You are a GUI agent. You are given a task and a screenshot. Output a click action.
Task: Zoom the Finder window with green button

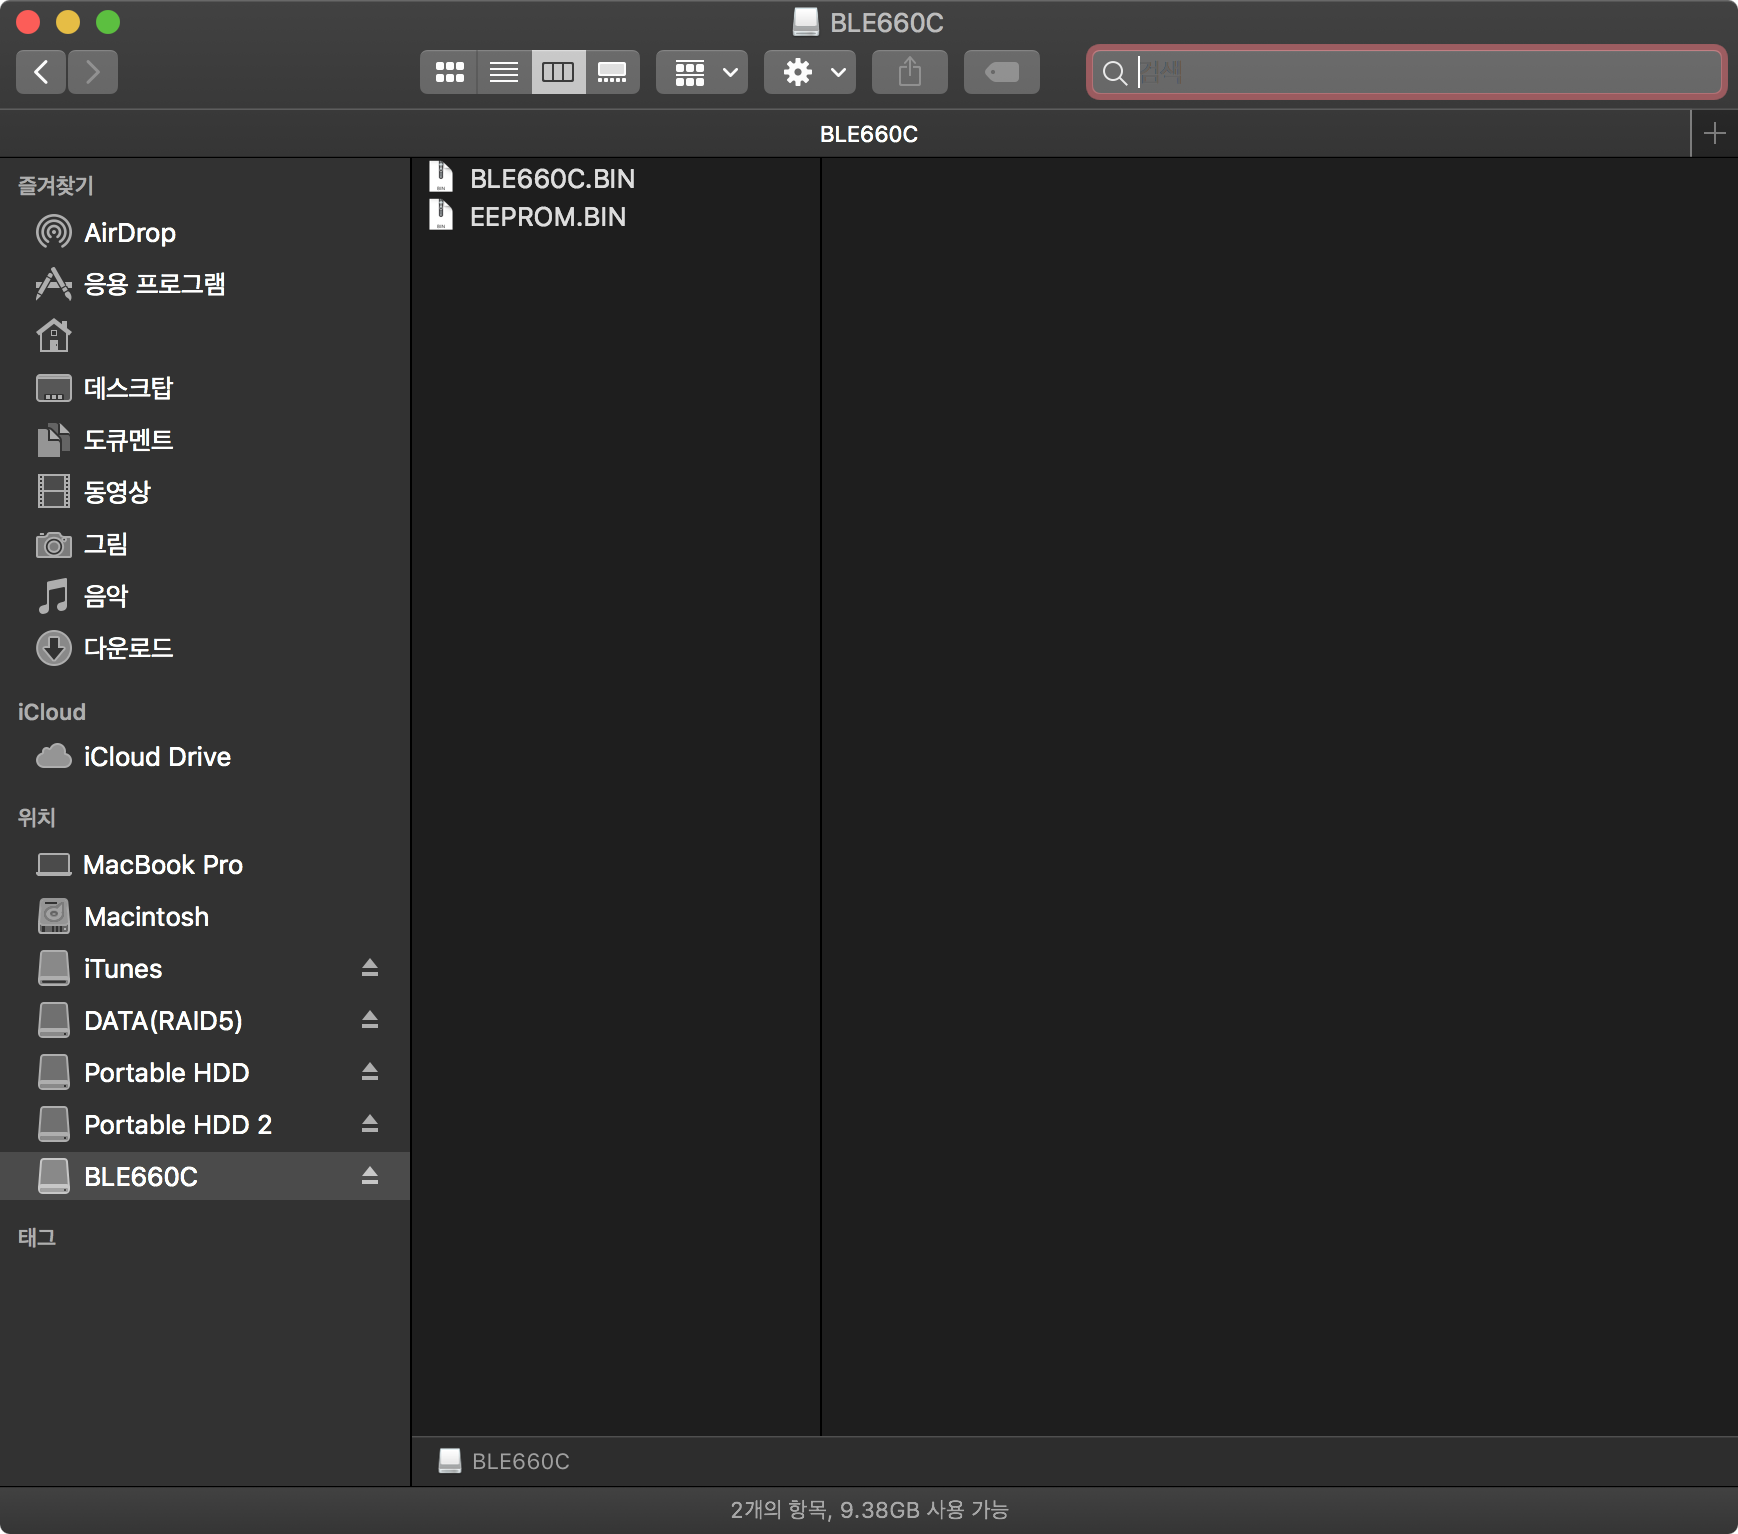(108, 22)
